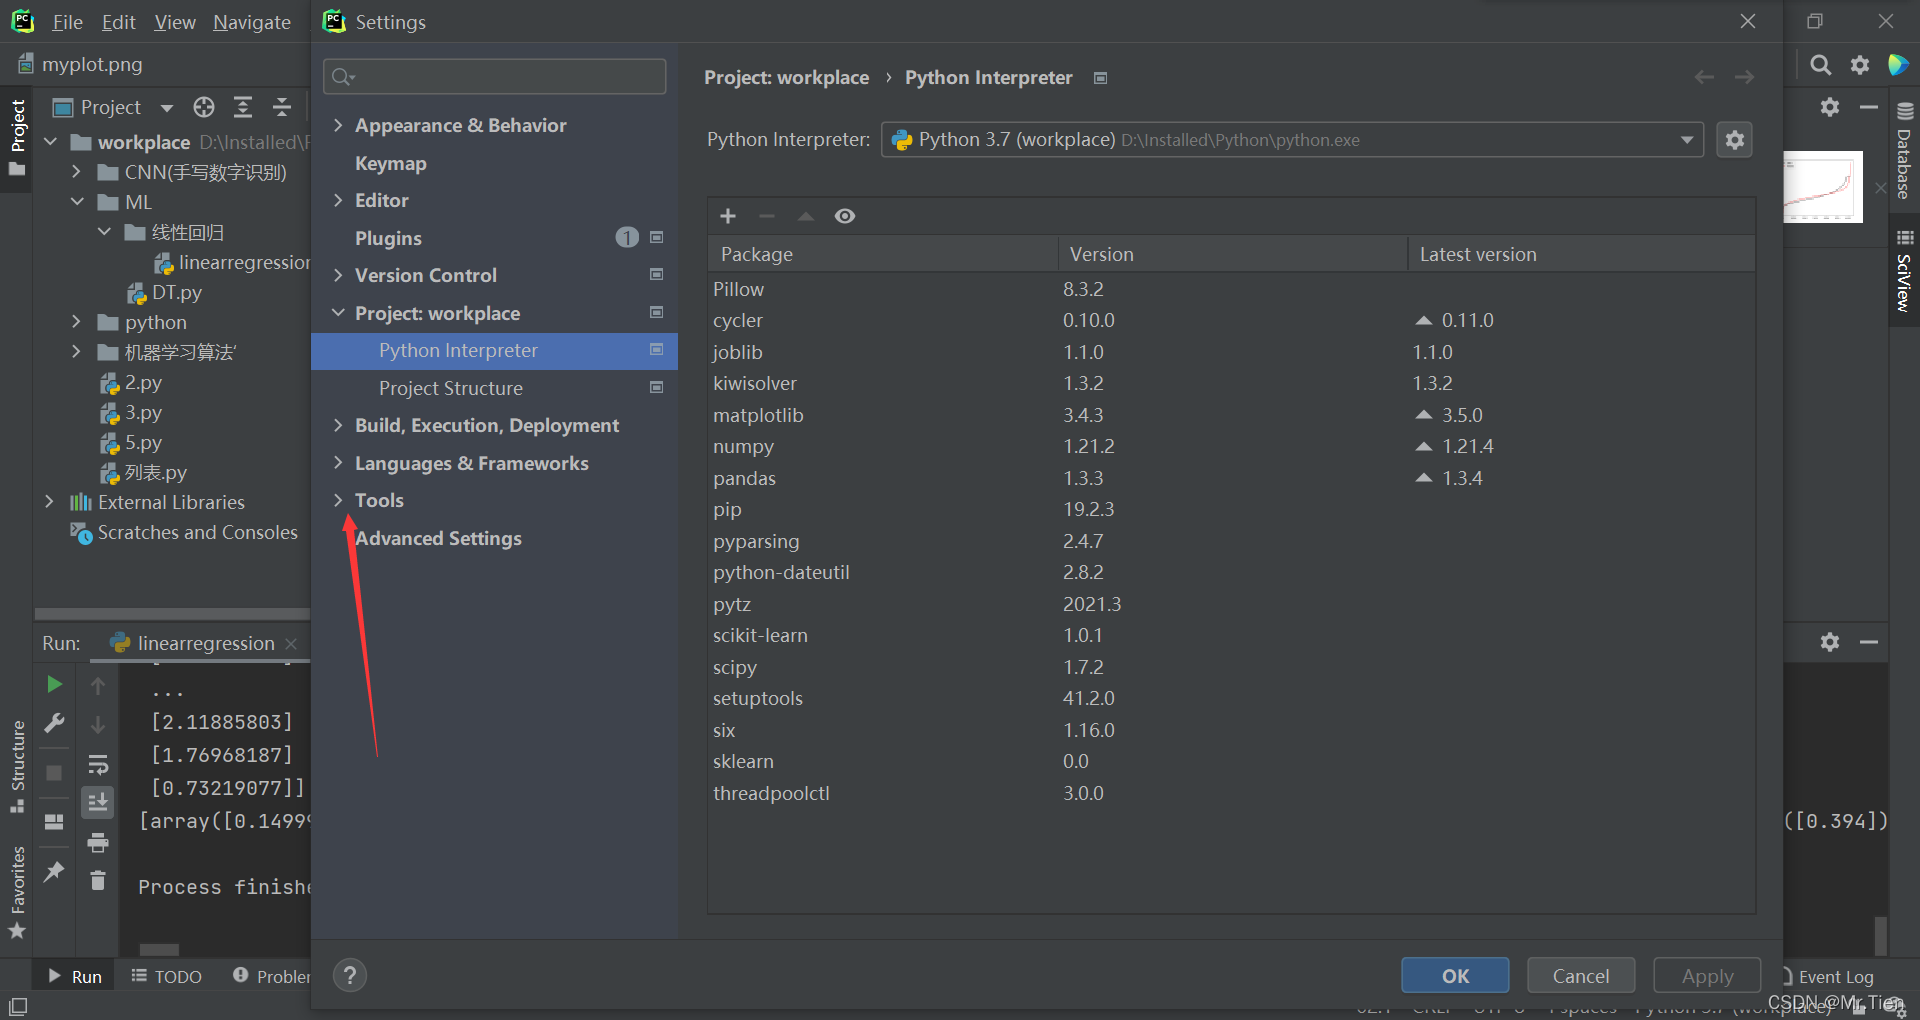Open Structure side tool window

[17, 766]
